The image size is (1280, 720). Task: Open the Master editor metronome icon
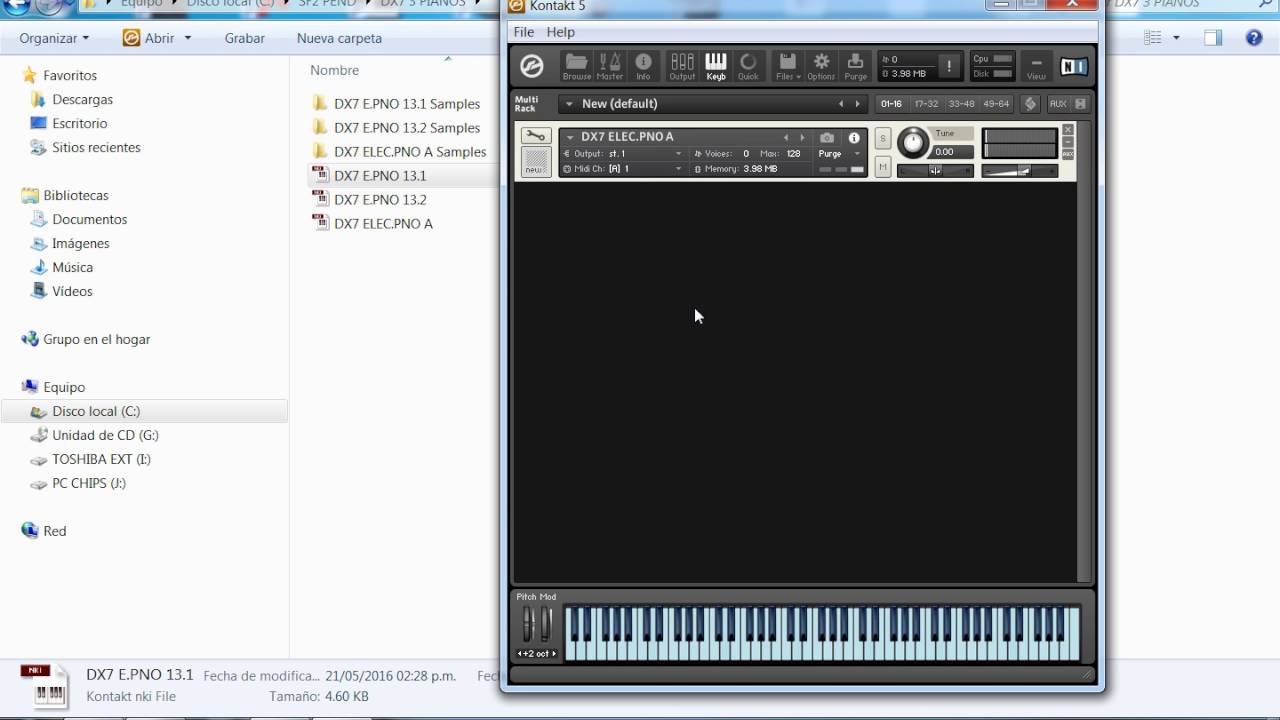coord(610,66)
